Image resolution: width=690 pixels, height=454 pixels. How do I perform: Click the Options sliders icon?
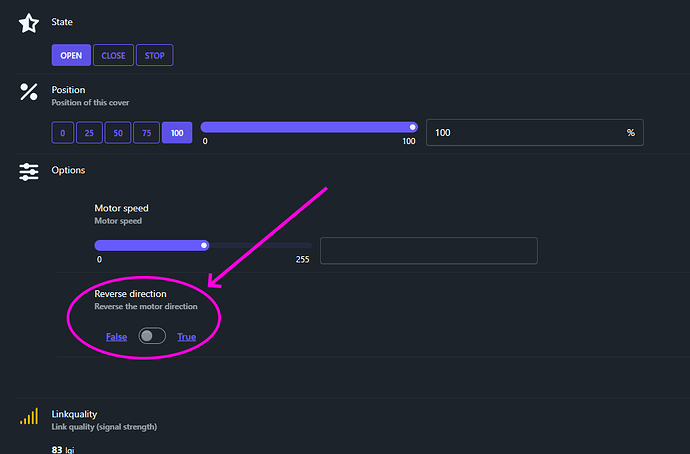pos(29,172)
